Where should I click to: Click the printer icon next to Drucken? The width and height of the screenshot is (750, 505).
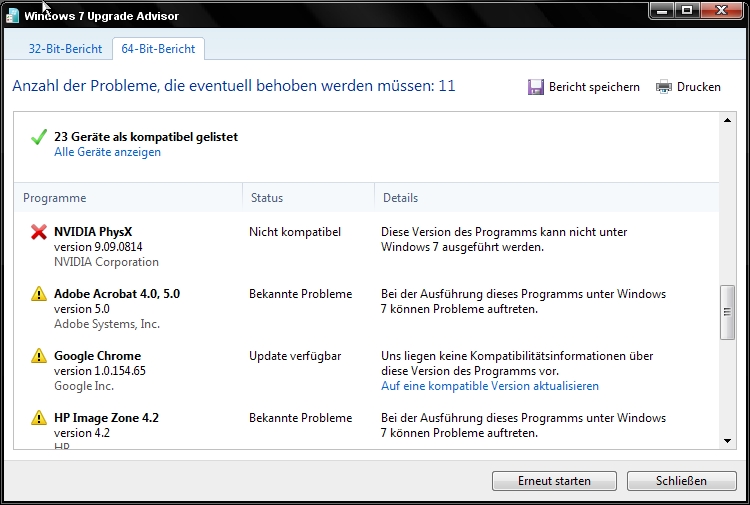point(663,87)
